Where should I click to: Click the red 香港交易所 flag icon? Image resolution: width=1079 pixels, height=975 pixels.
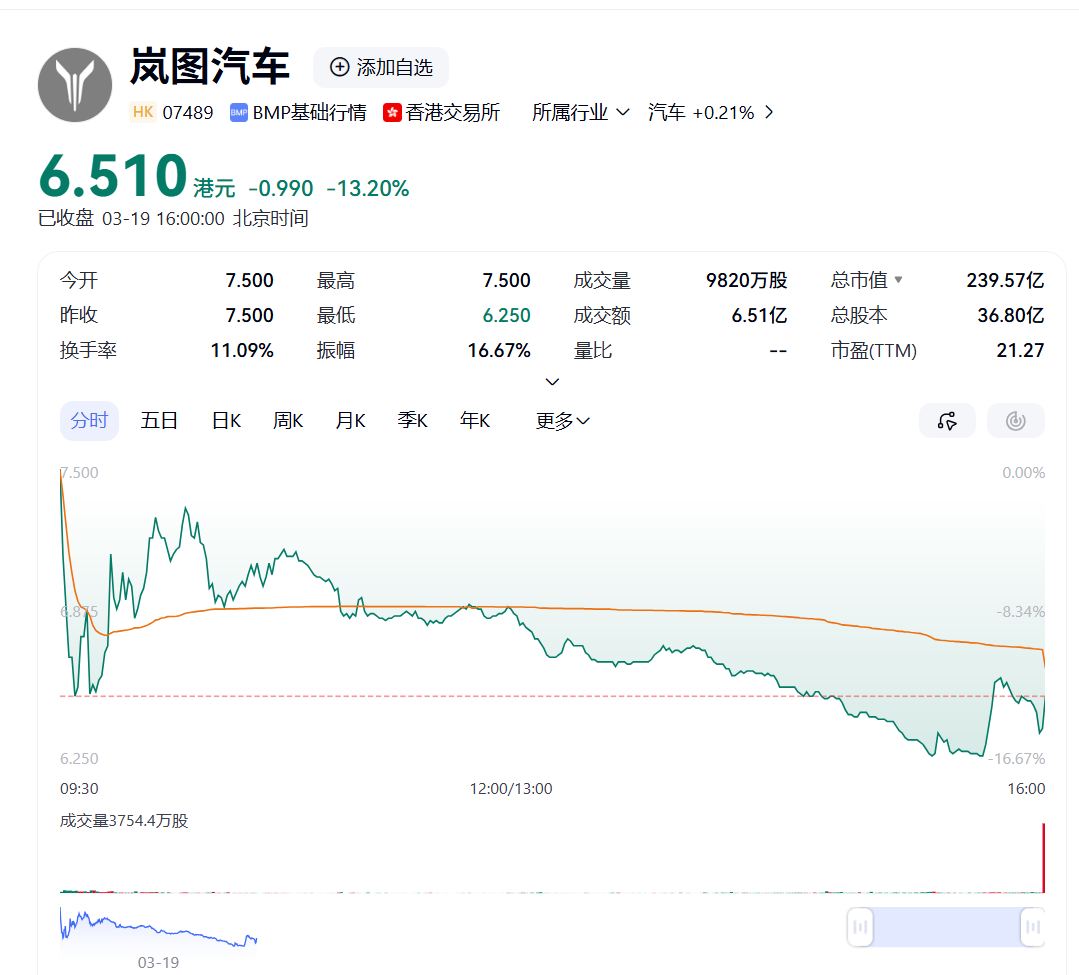coord(391,113)
